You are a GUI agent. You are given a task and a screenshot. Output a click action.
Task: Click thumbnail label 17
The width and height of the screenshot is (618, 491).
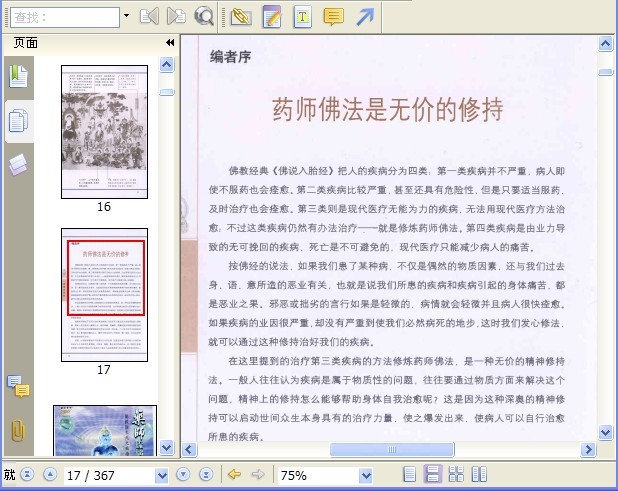pos(104,370)
